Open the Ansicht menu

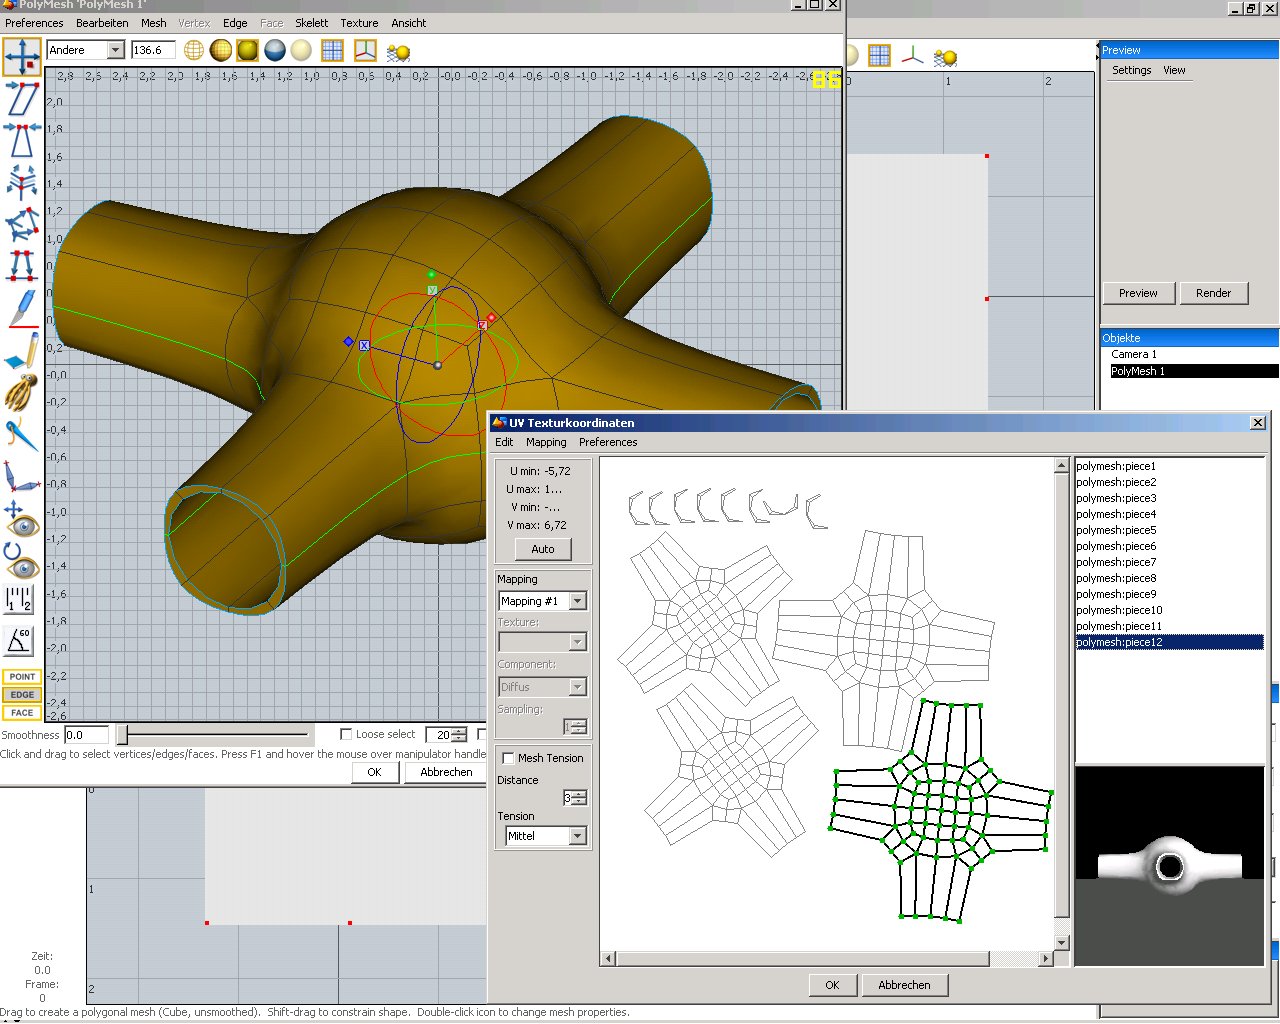408,23
